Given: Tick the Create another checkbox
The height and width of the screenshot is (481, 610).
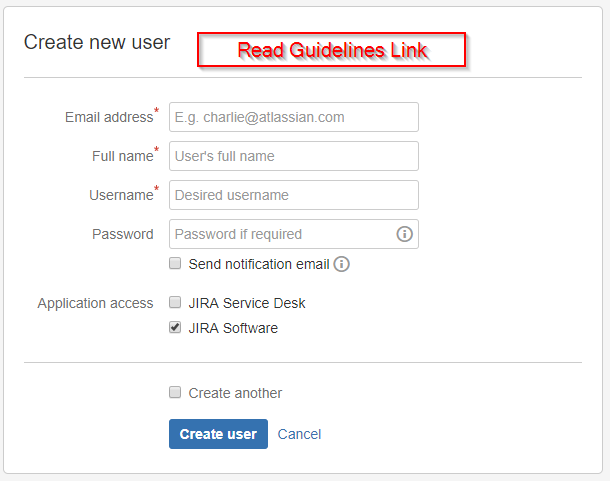Looking at the screenshot, I should [175, 392].
